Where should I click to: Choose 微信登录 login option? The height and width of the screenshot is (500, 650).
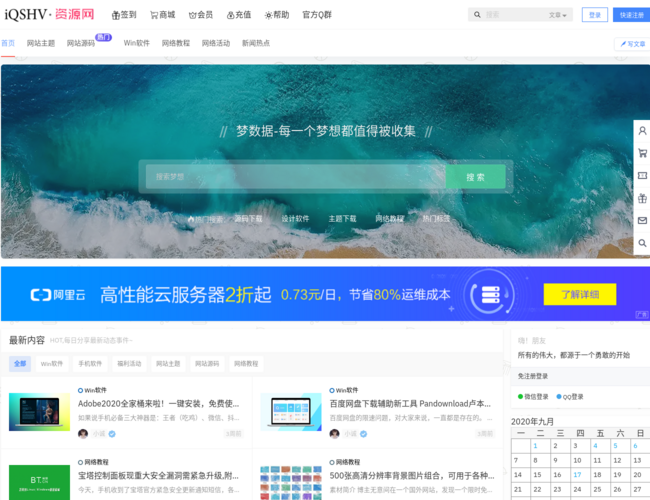tap(533, 397)
